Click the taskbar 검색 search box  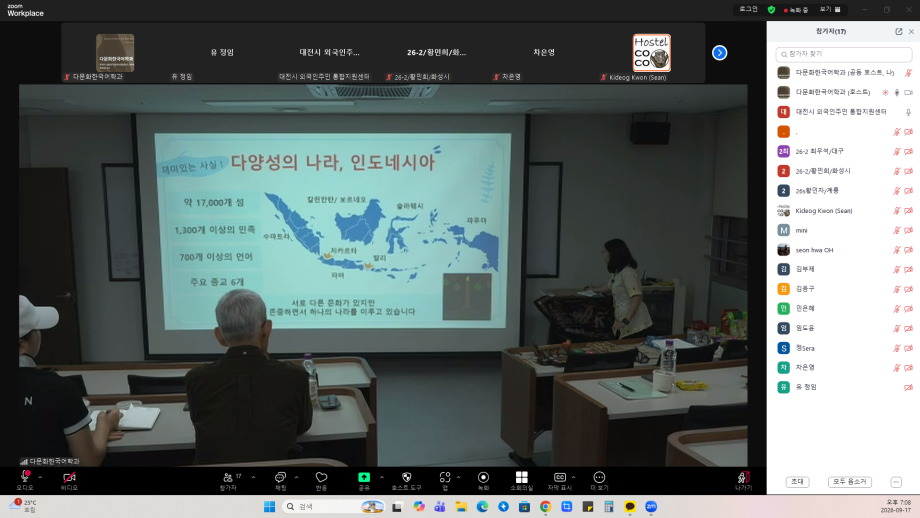pyautogui.click(x=333, y=507)
